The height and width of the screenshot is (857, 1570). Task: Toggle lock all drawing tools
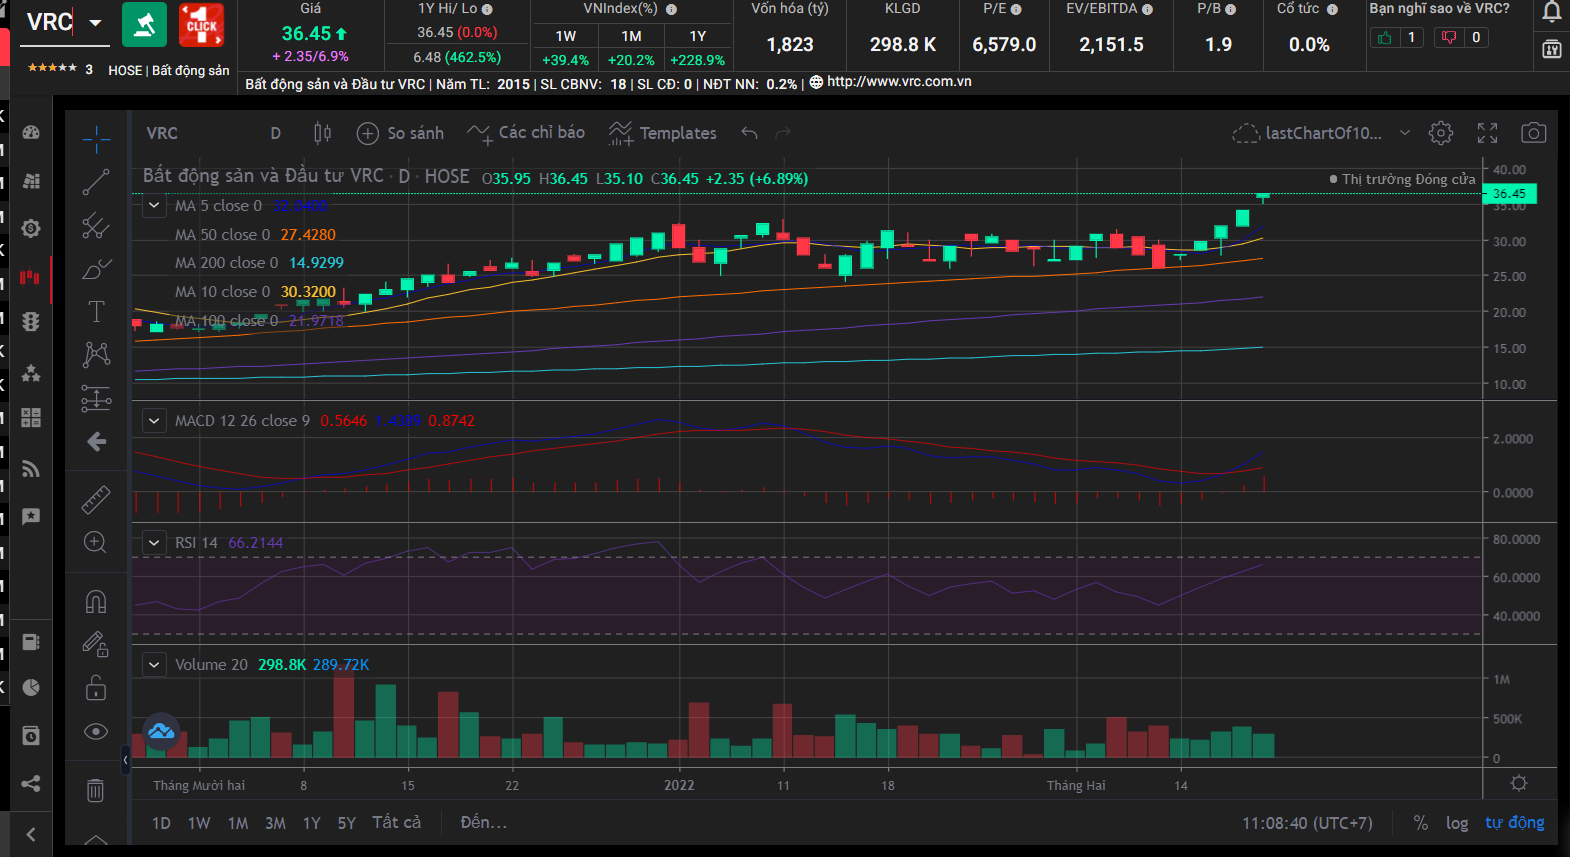pyautogui.click(x=96, y=688)
